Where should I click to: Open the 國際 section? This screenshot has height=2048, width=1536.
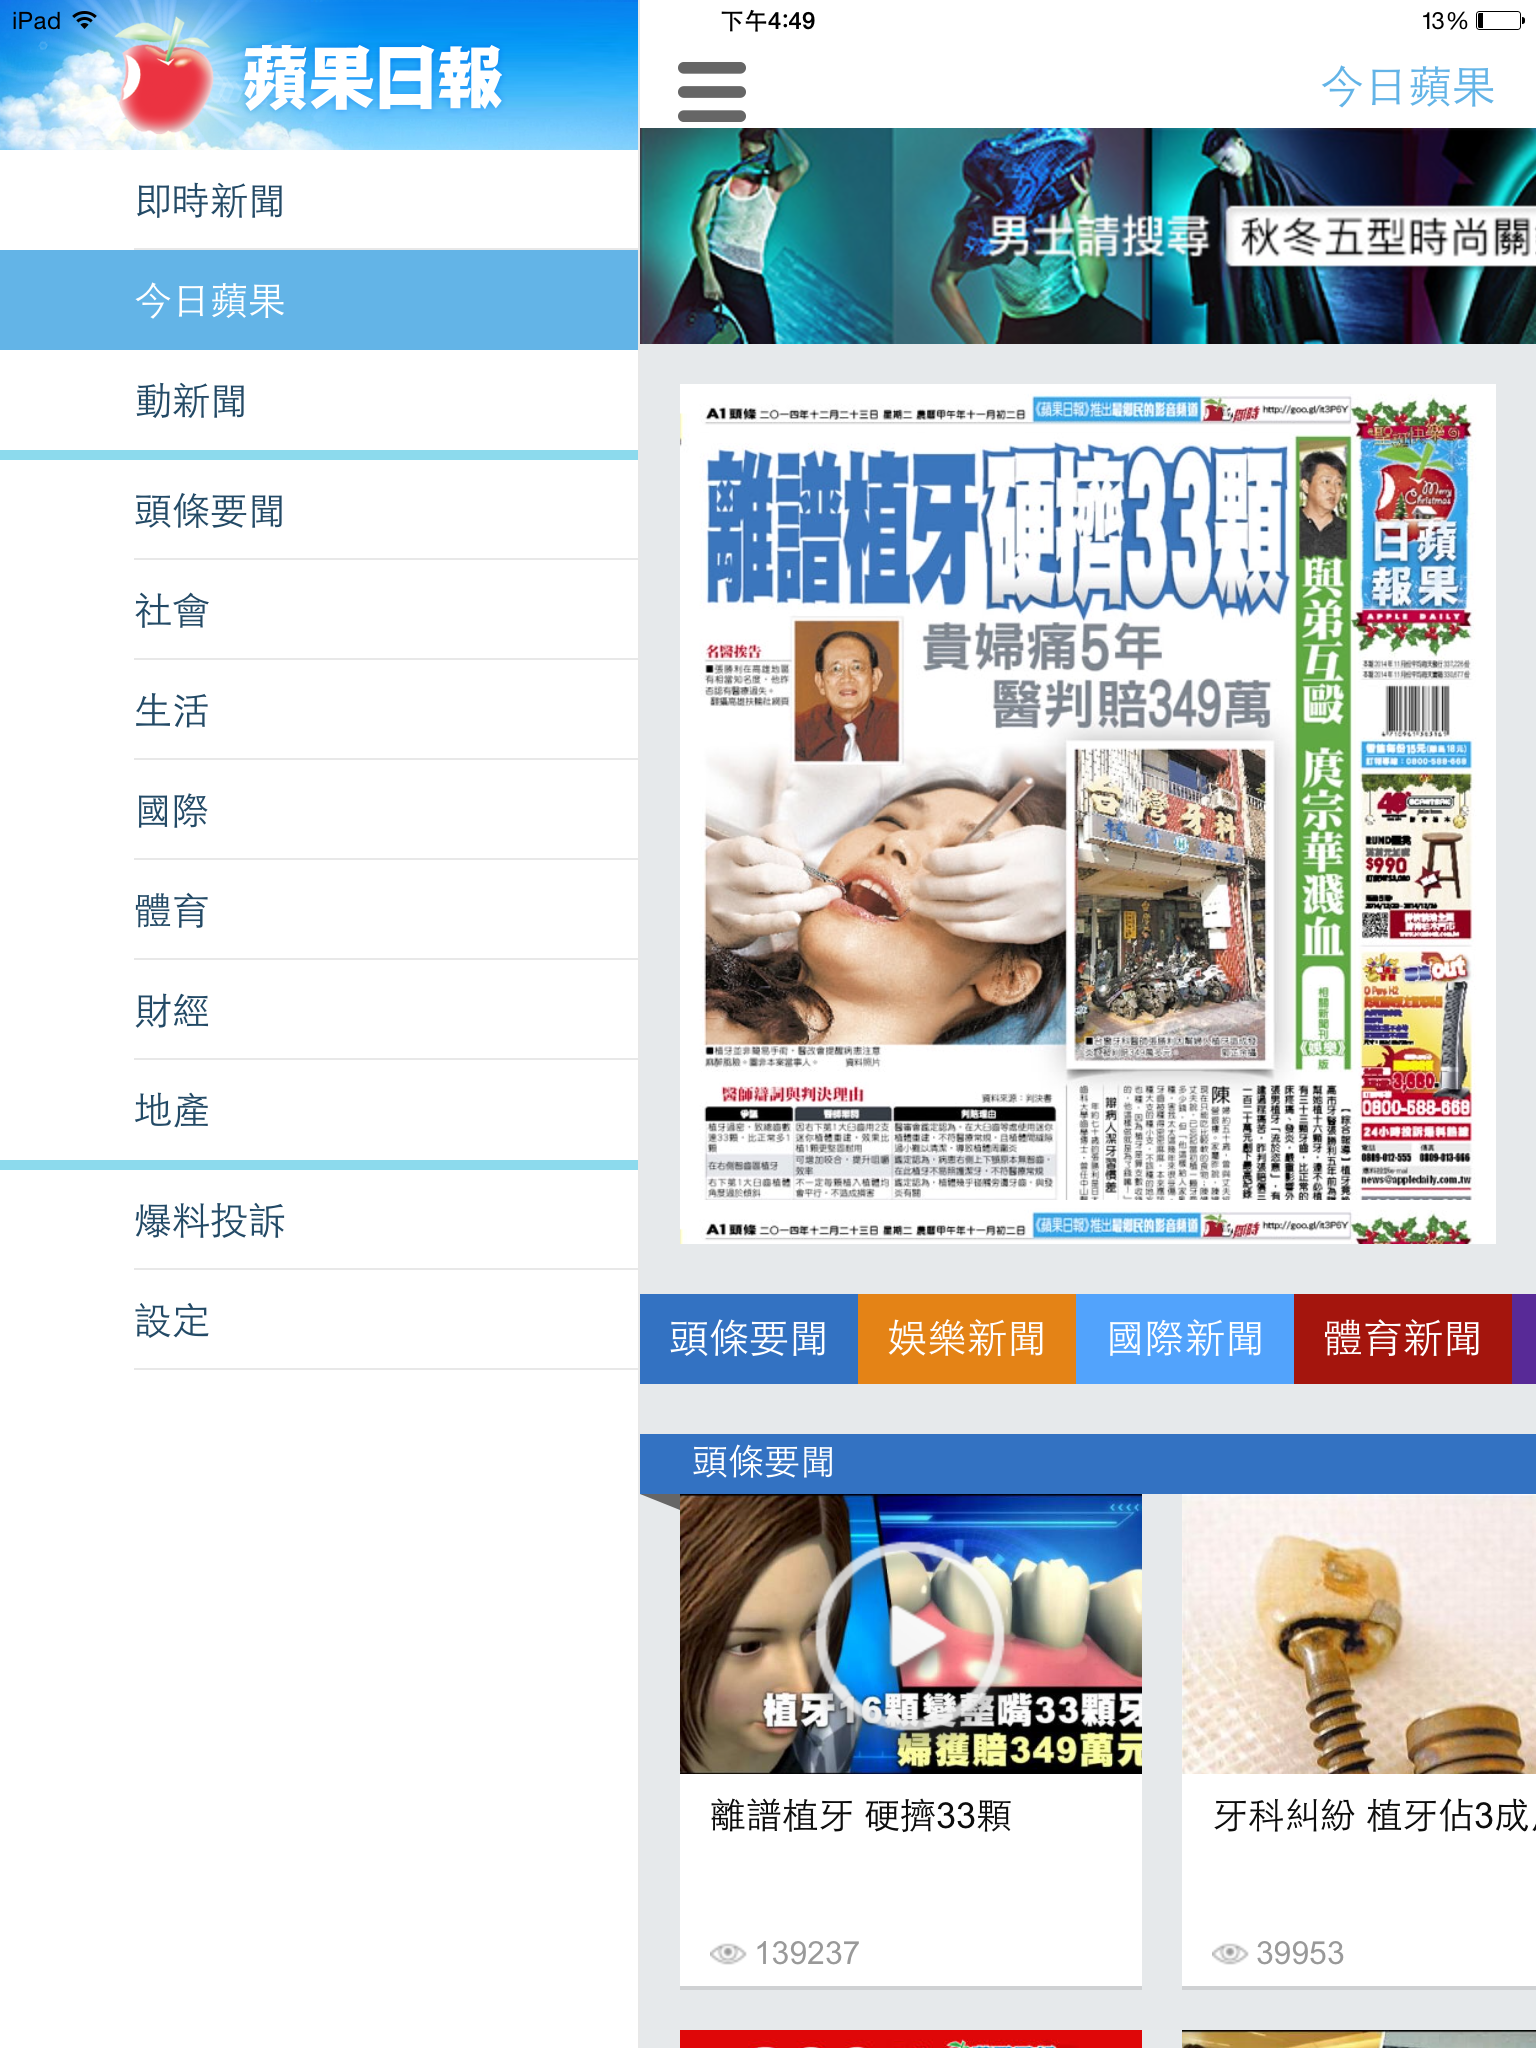click(319, 811)
